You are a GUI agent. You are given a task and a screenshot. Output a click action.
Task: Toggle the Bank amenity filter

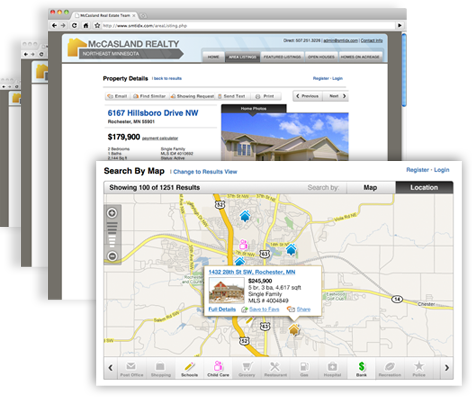[361, 369]
